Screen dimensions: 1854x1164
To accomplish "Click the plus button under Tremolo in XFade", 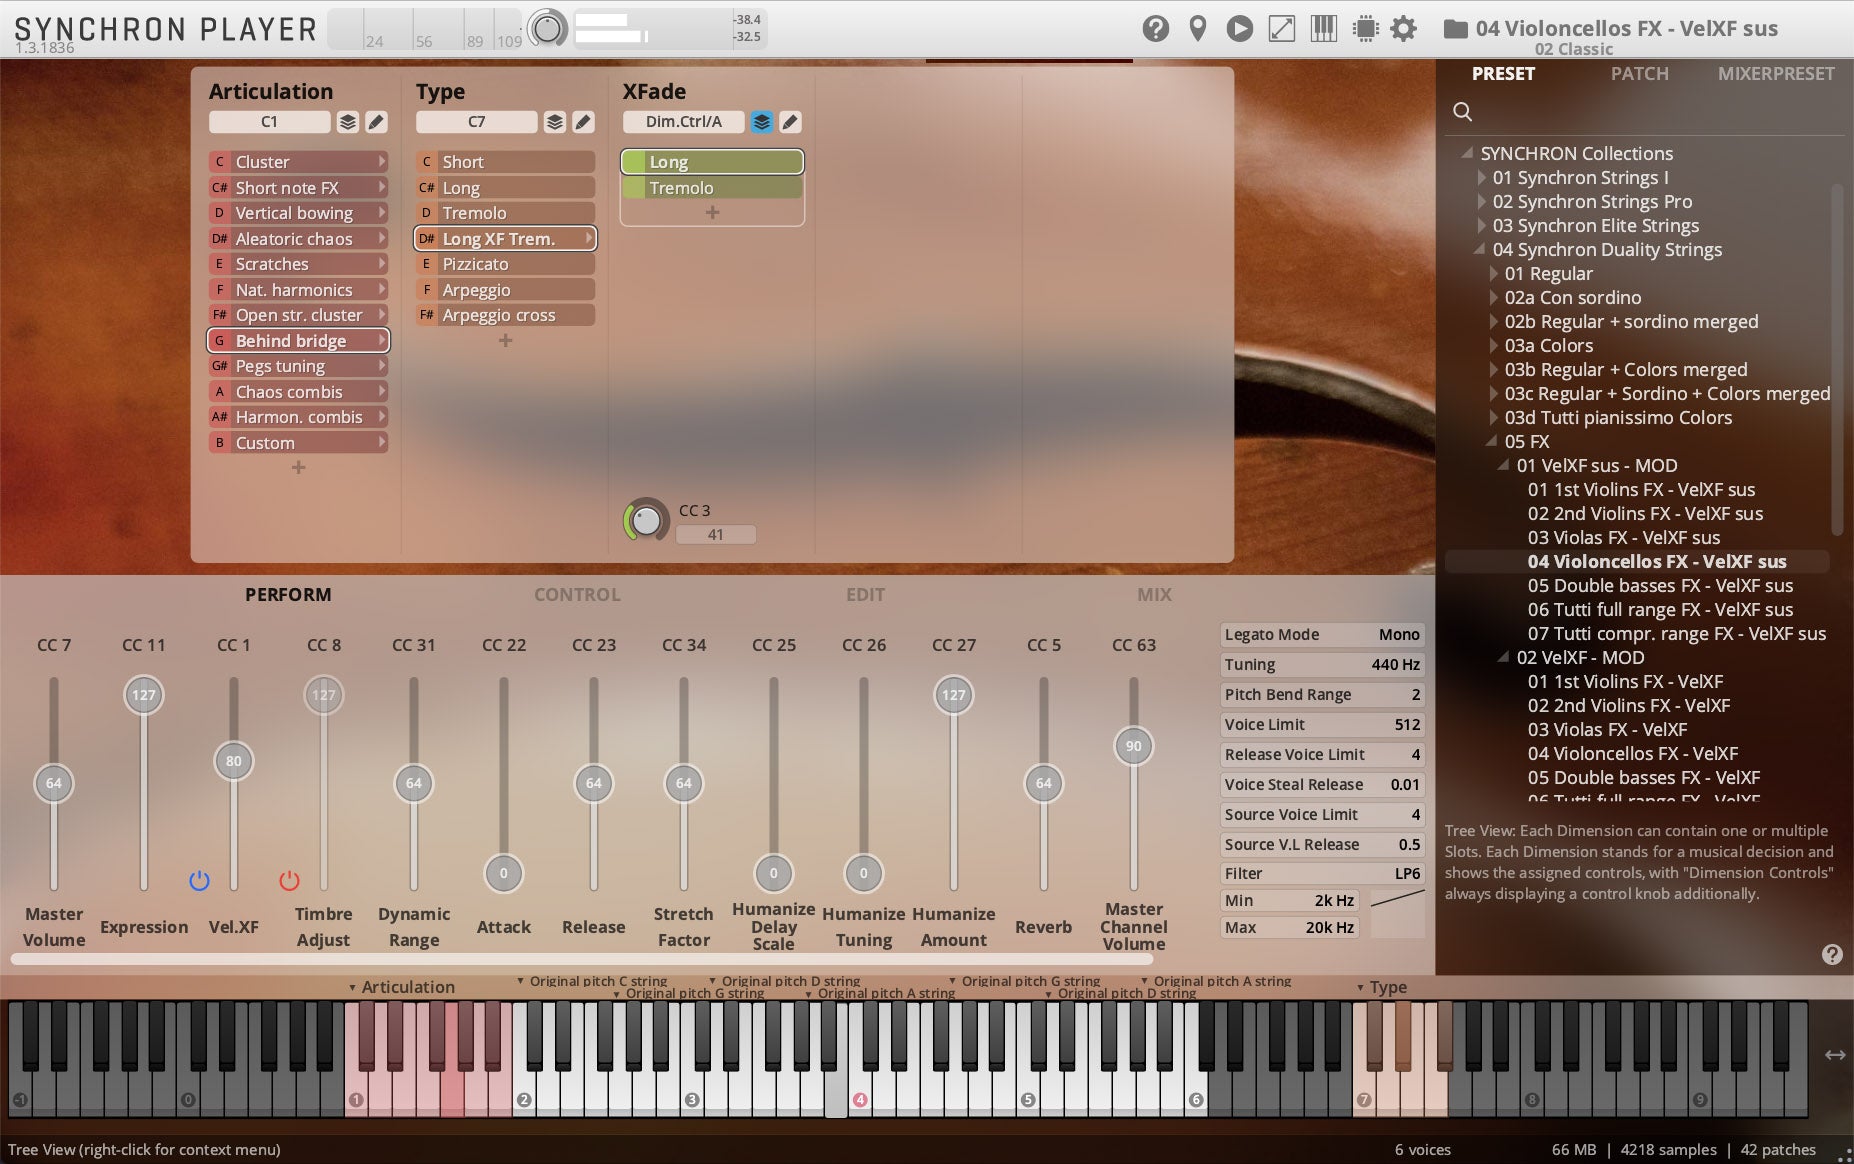I will point(712,212).
